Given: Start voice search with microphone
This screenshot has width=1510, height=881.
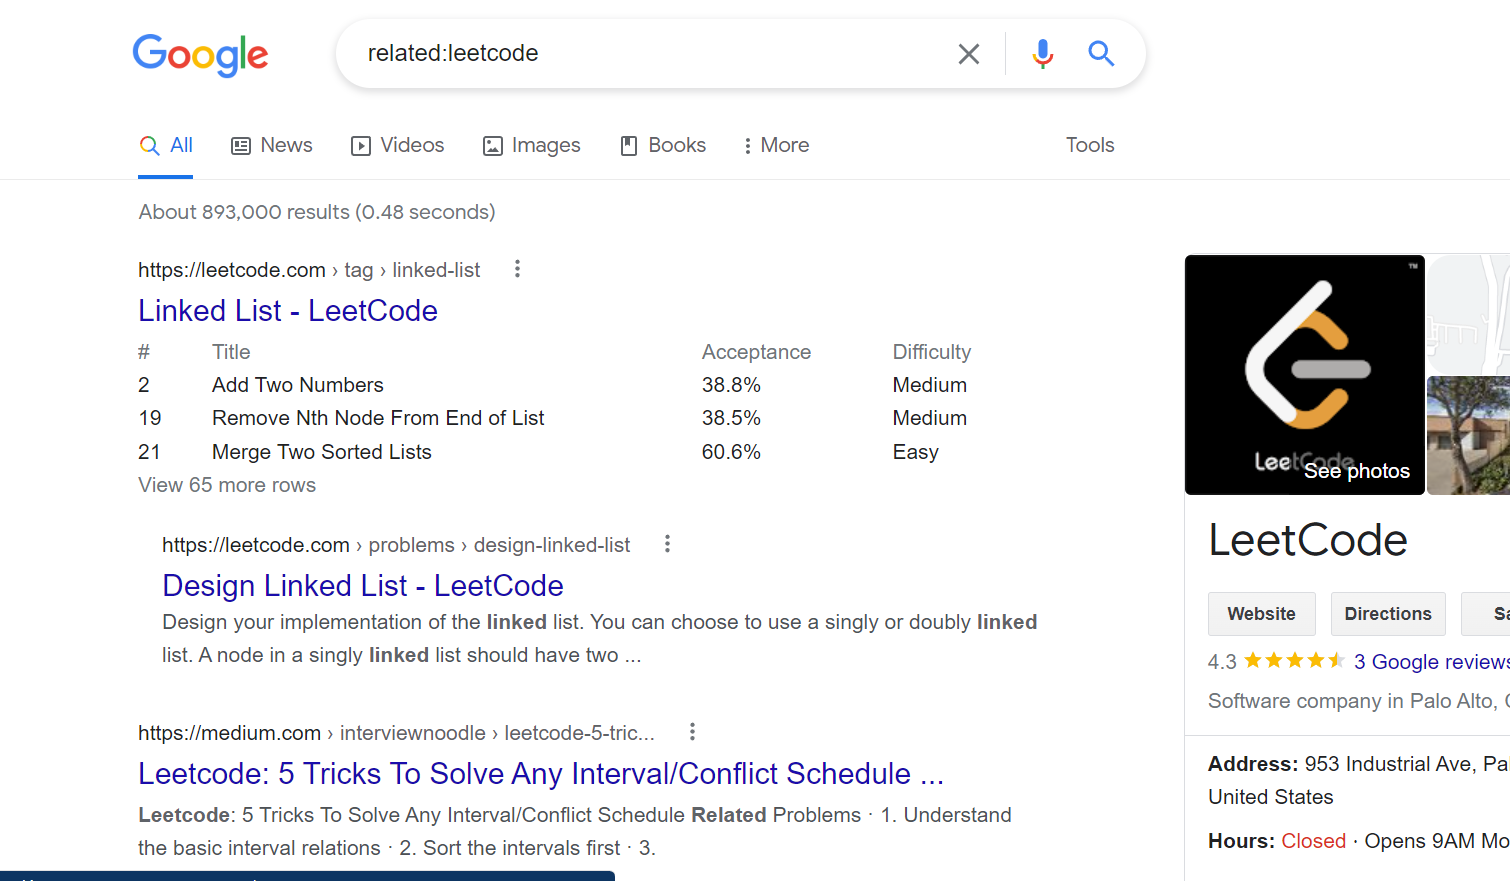Looking at the screenshot, I should point(1042,54).
